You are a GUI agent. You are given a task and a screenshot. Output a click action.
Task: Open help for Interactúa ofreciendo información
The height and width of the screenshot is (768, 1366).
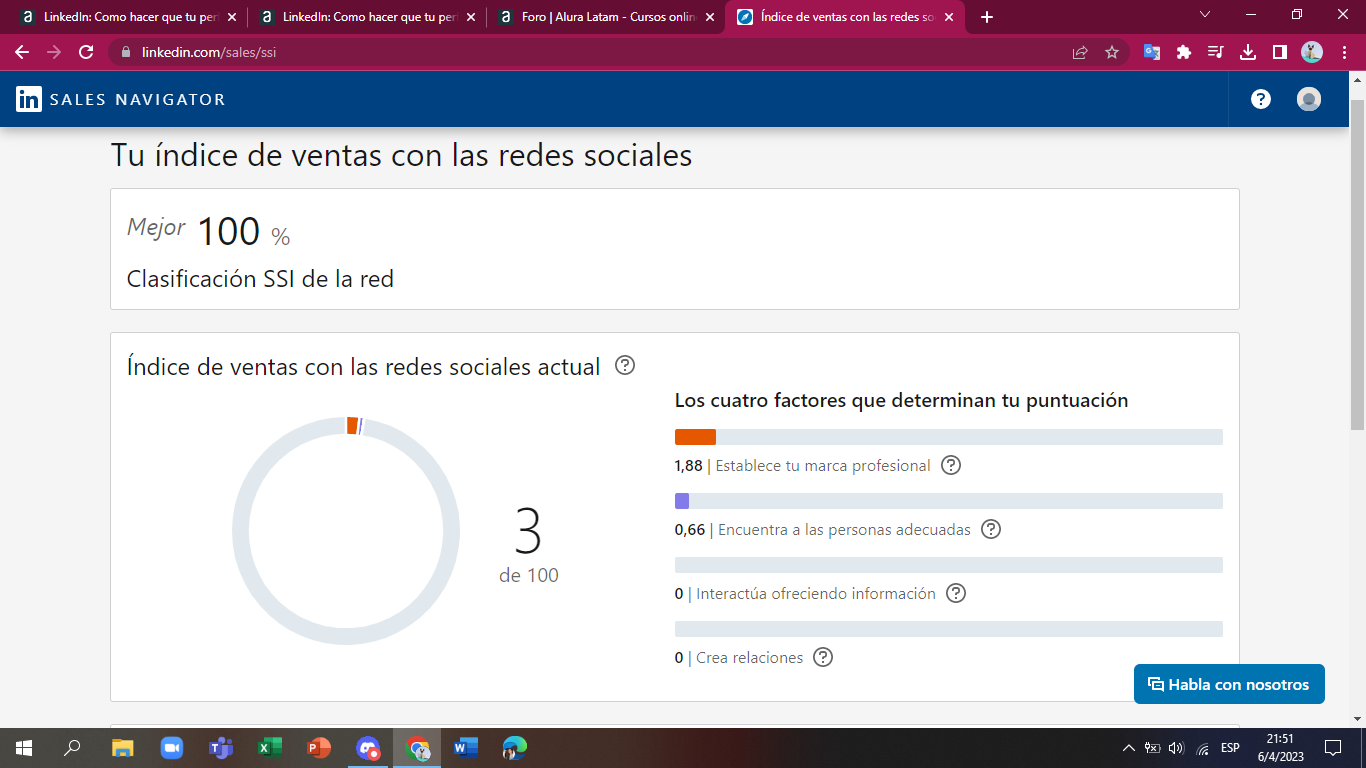click(x=956, y=593)
